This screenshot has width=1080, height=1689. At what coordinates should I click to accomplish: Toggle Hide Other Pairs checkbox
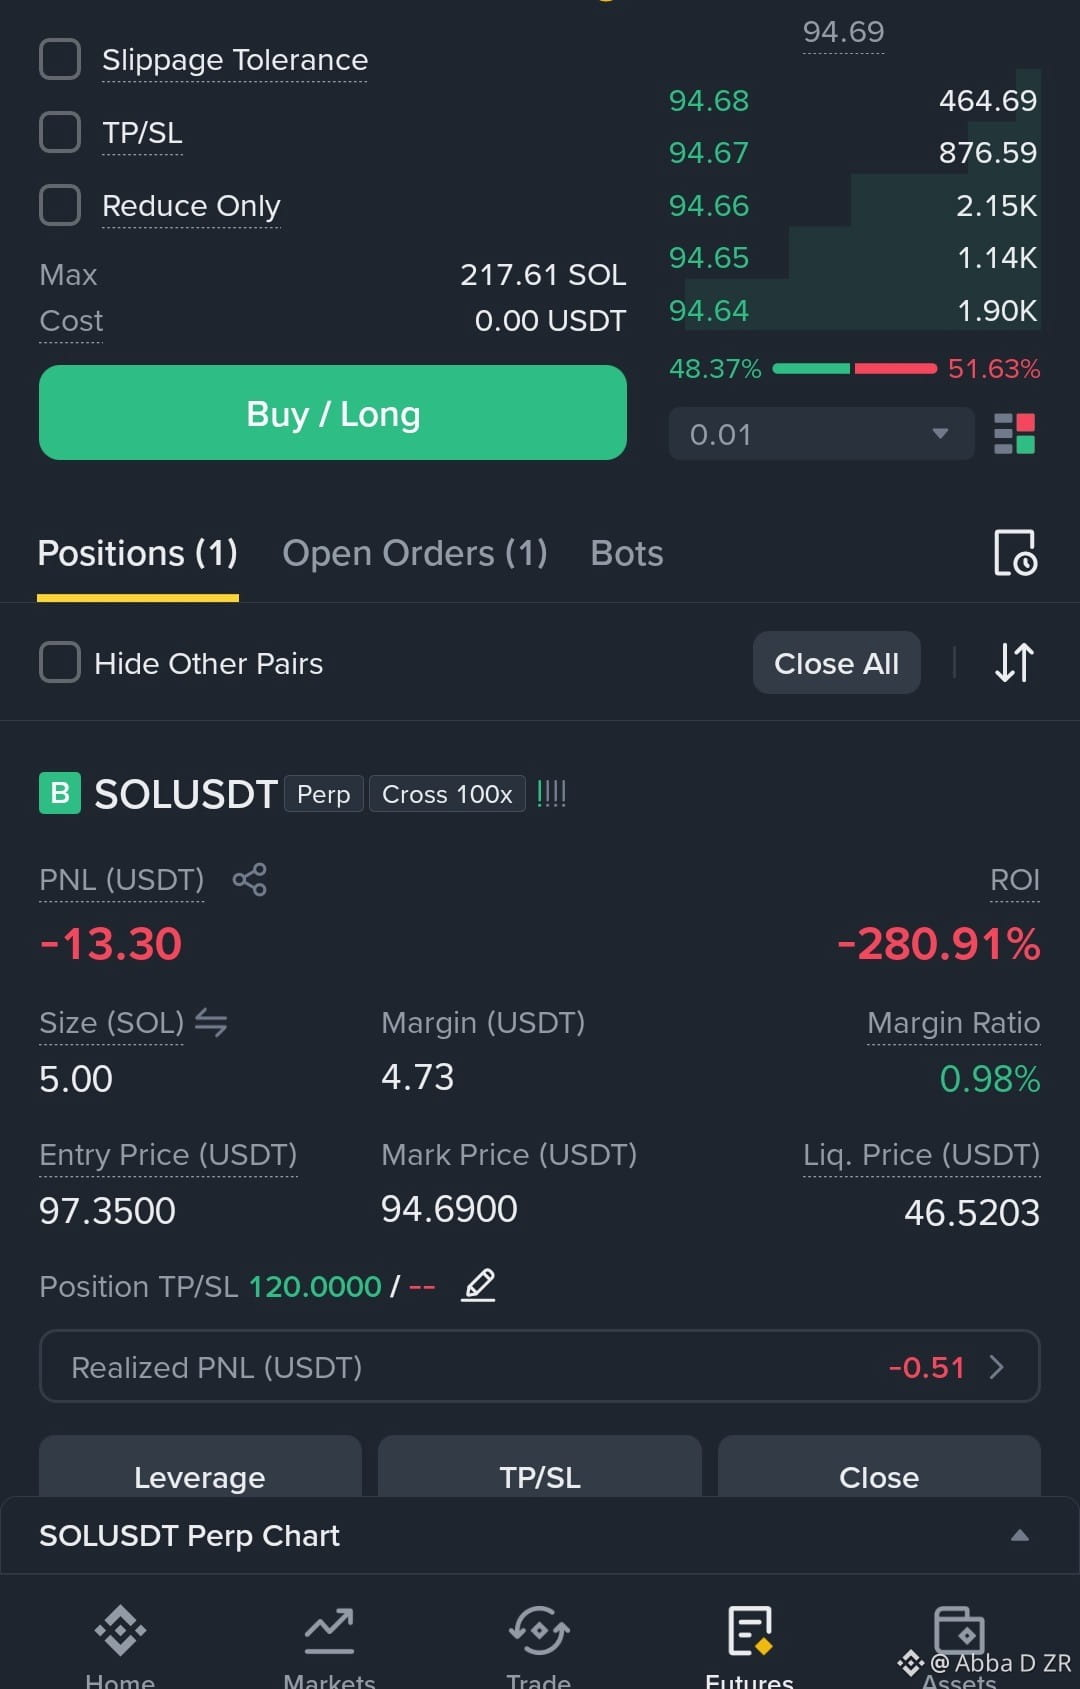[60, 662]
